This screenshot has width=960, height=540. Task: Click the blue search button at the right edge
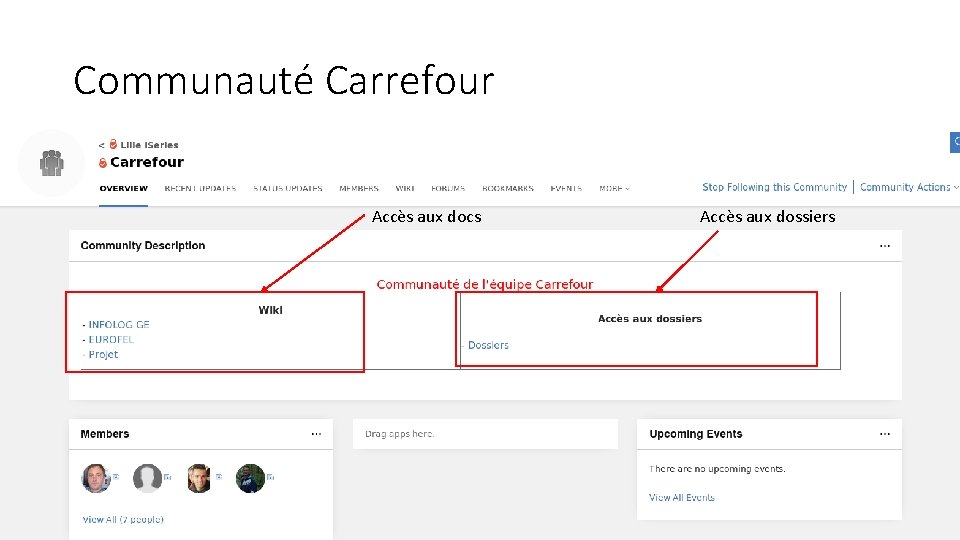955,142
